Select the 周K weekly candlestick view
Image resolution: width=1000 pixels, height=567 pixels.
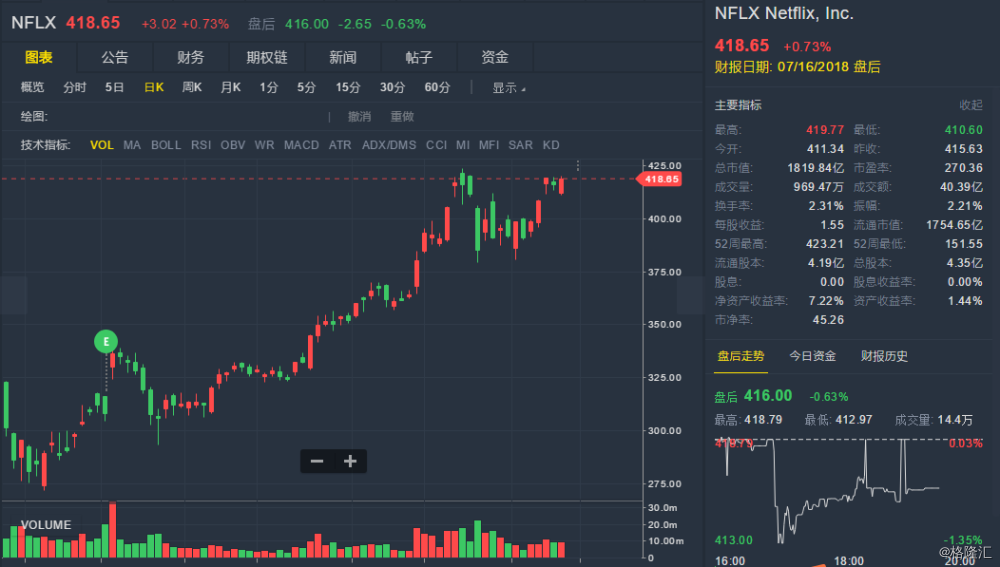tap(192, 87)
